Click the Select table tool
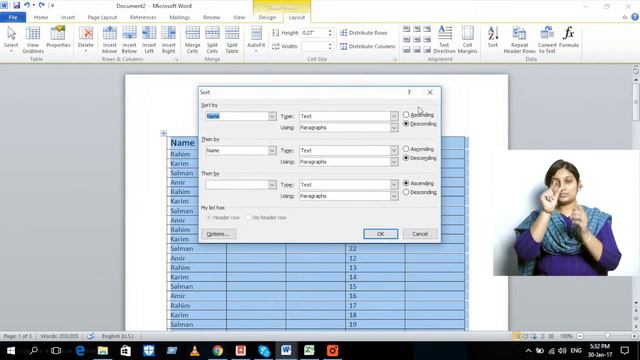640x360 pixels. coord(11,40)
